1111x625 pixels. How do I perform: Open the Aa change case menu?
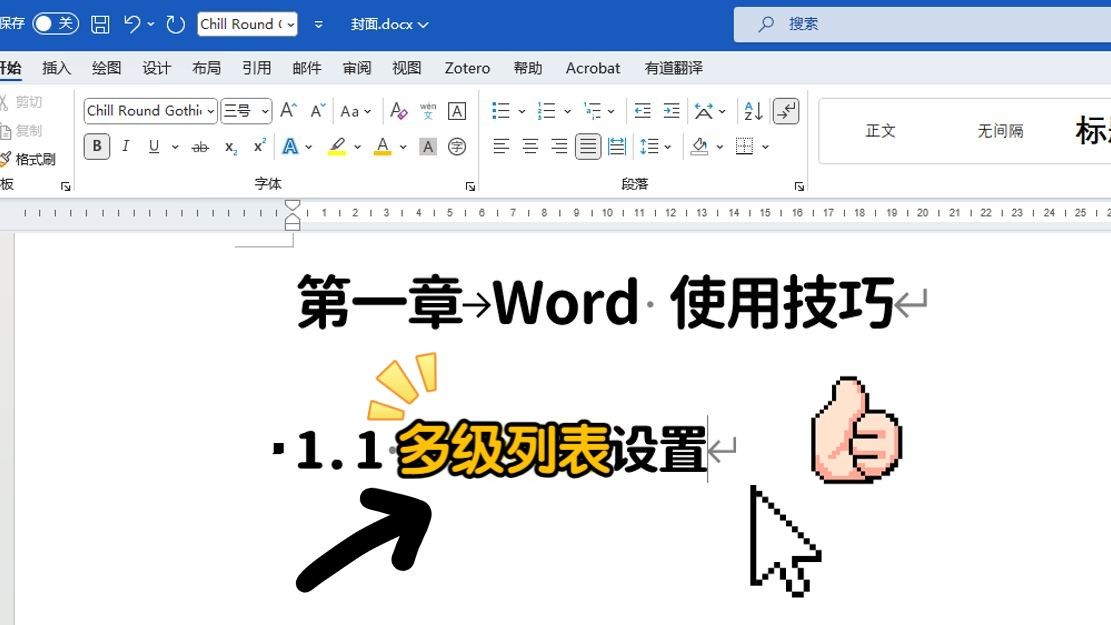pos(356,111)
